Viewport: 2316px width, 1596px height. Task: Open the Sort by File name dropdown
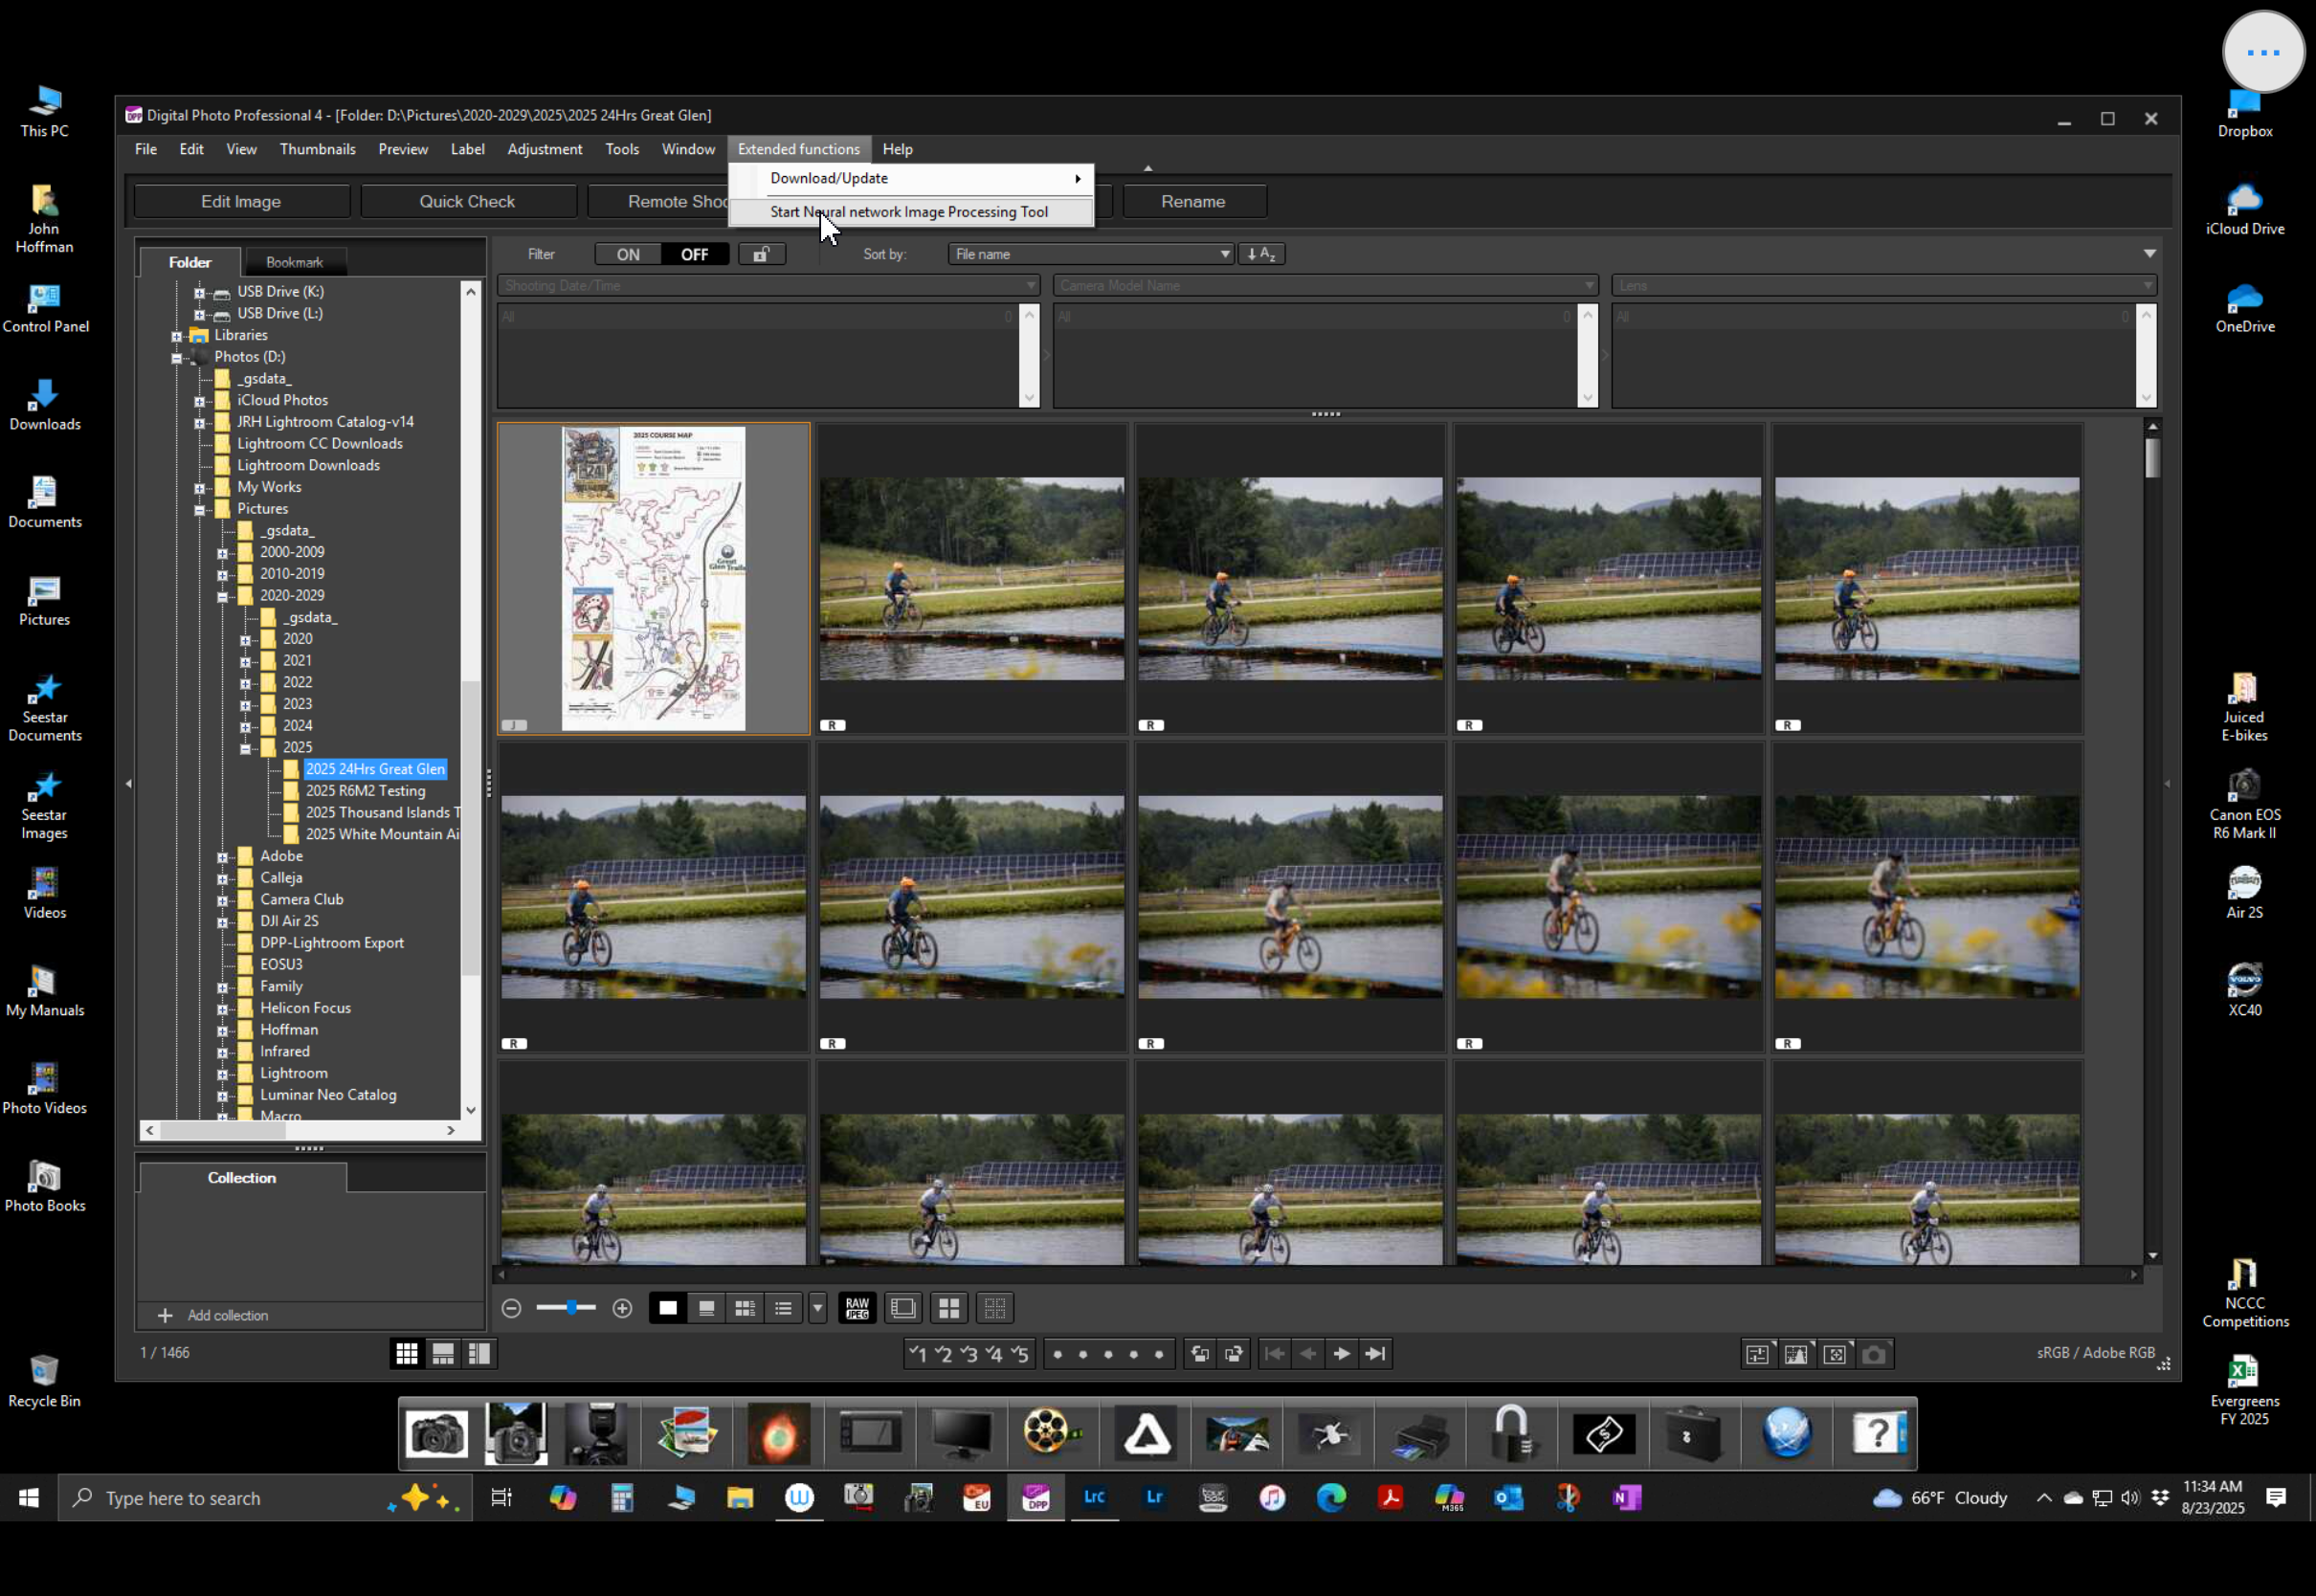[x=1090, y=254]
